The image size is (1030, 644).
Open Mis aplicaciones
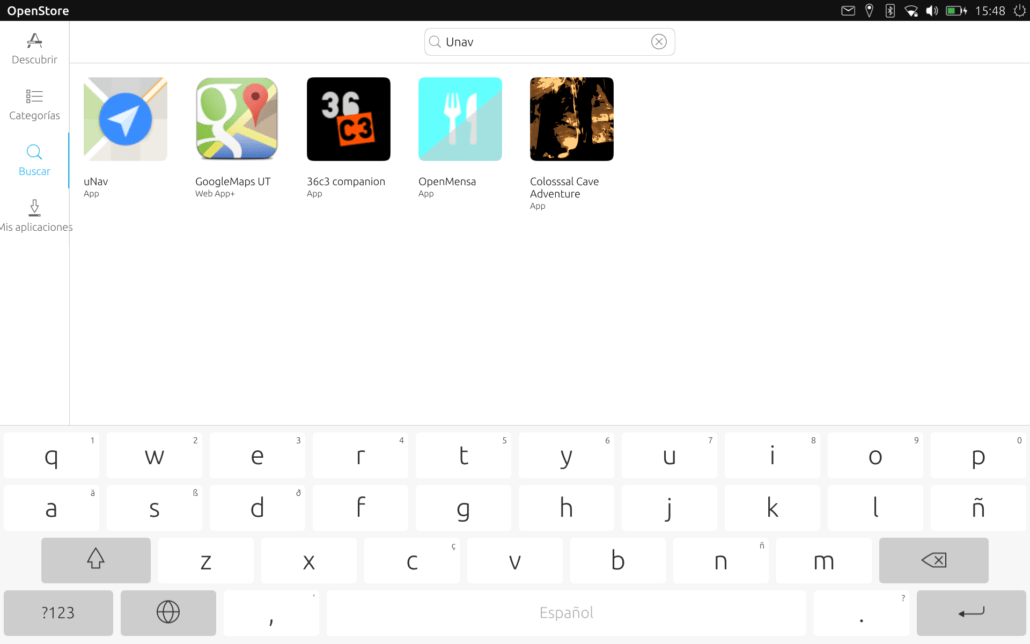[x=34, y=217]
